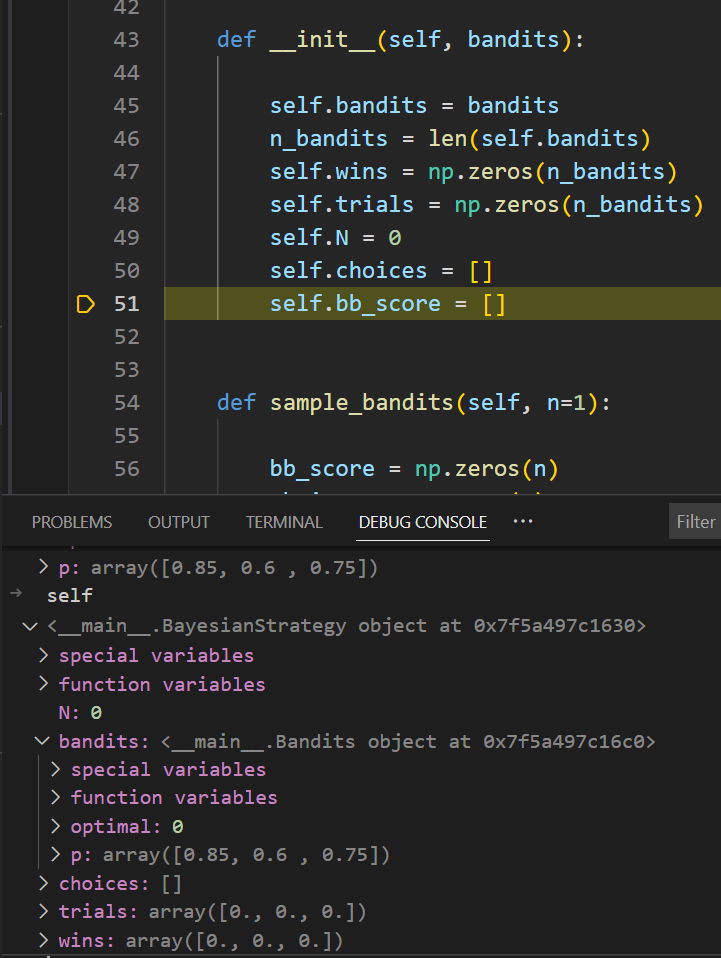Collapse the BayesianStrategy object node
The image size is (721, 958).
click(x=29, y=626)
